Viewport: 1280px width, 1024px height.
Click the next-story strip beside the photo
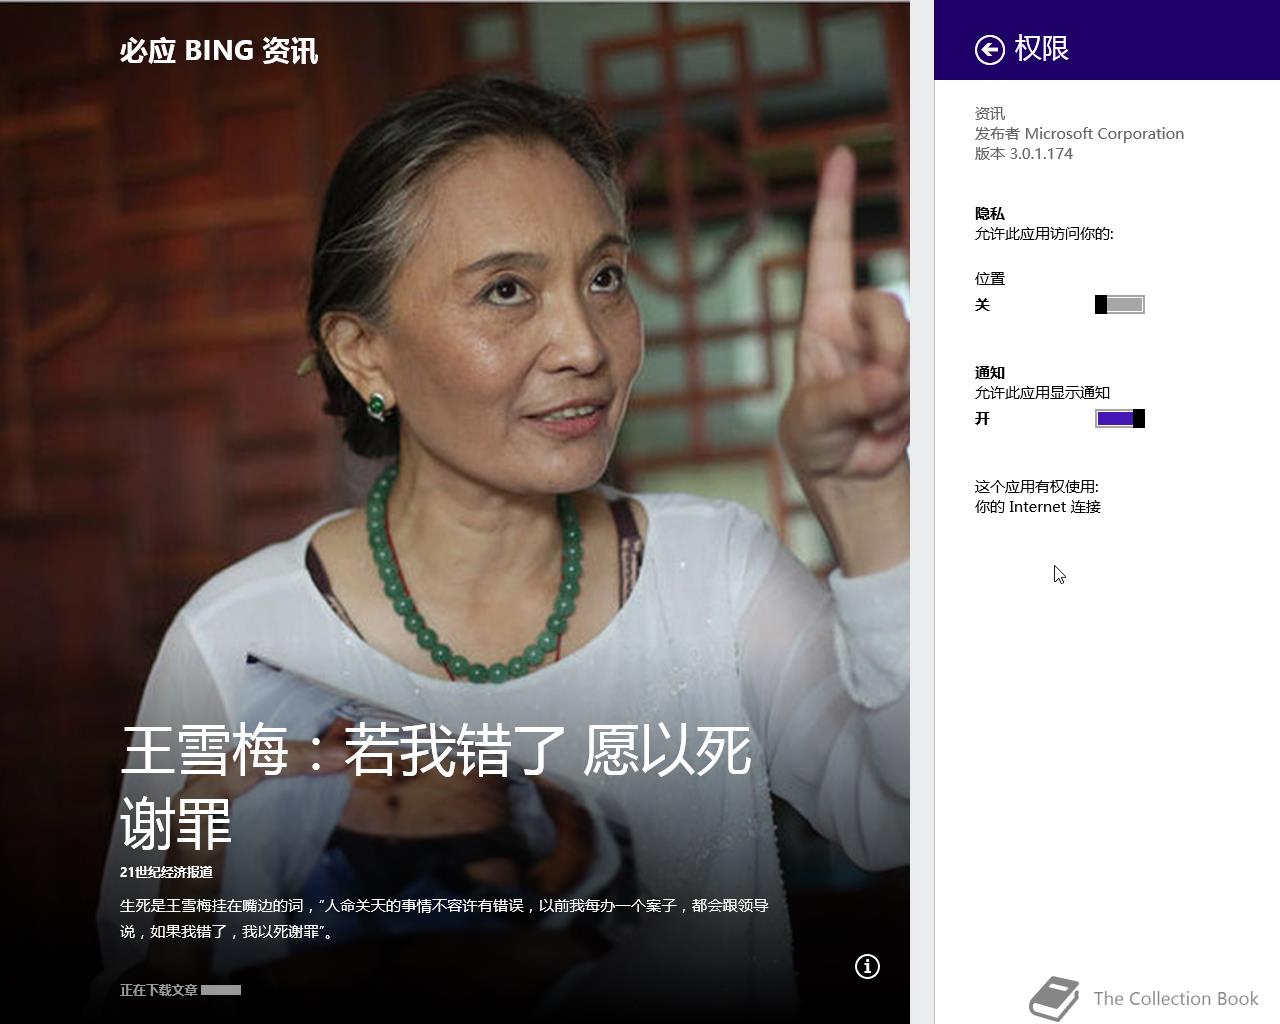[x=922, y=512]
